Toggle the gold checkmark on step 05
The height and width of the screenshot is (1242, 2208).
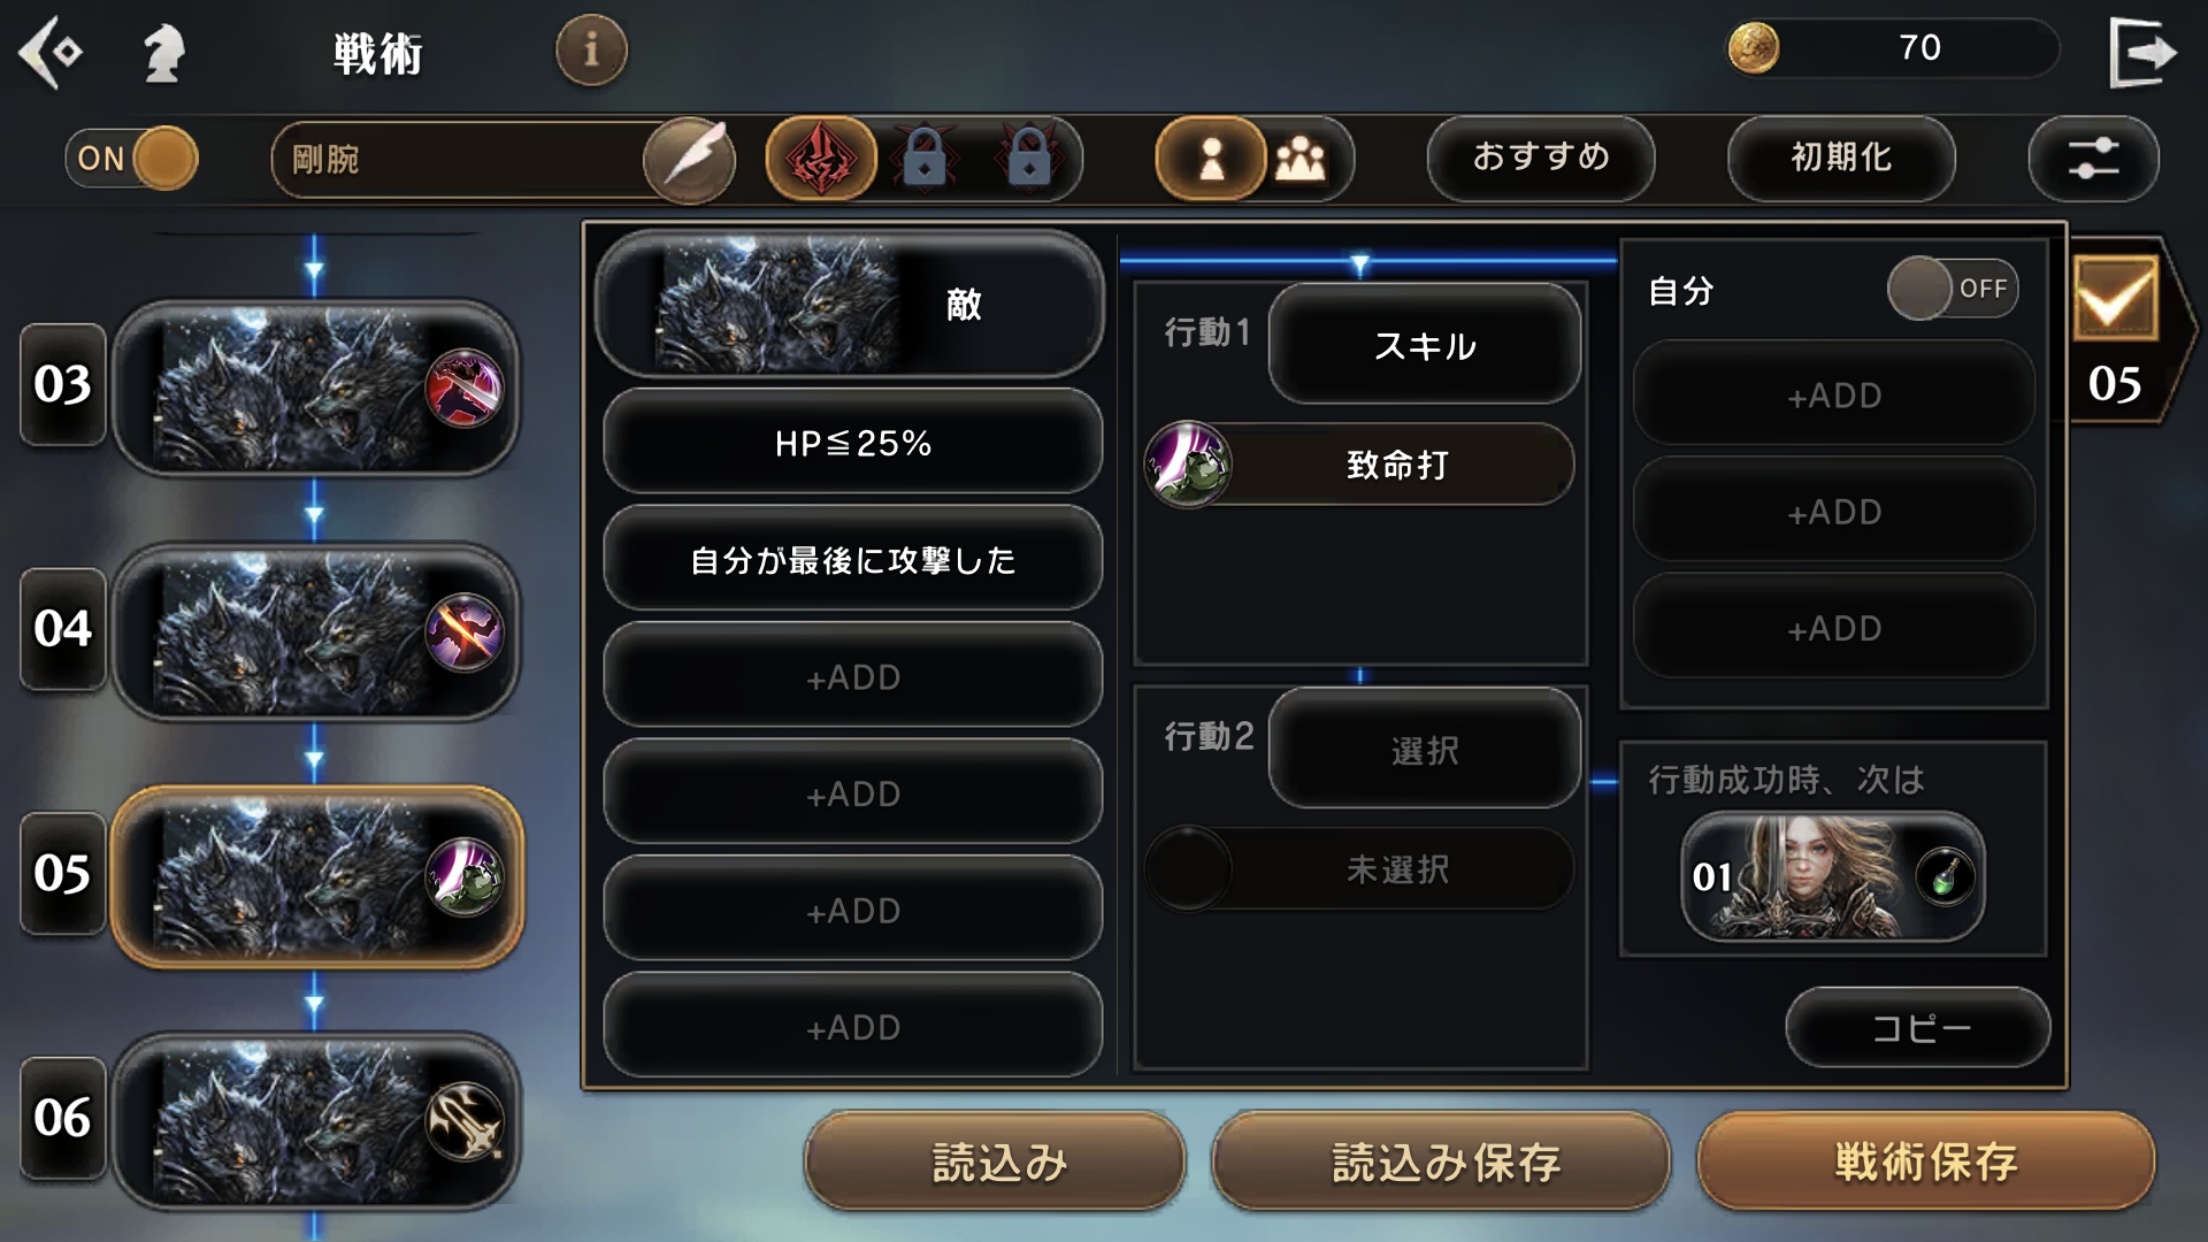click(2115, 299)
